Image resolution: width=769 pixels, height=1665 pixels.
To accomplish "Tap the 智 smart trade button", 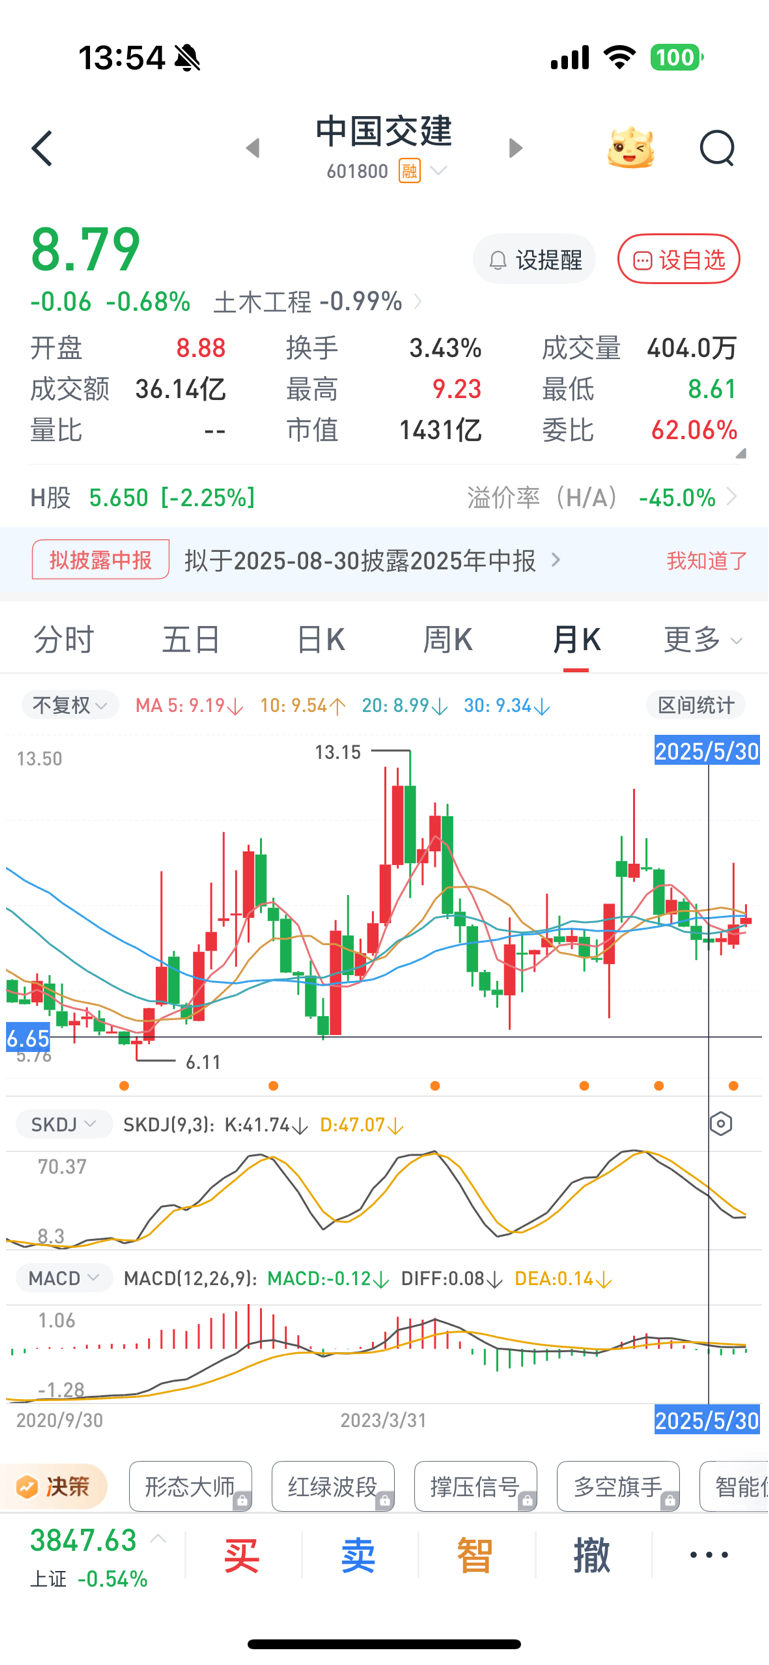I will point(475,1556).
